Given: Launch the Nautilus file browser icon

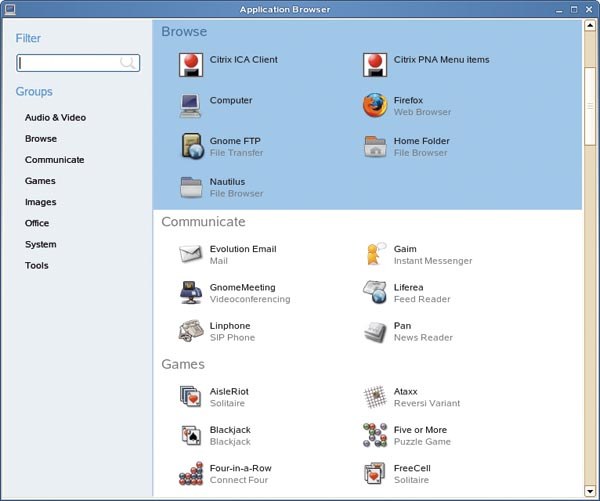Looking at the screenshot, I should pos(191,187).
